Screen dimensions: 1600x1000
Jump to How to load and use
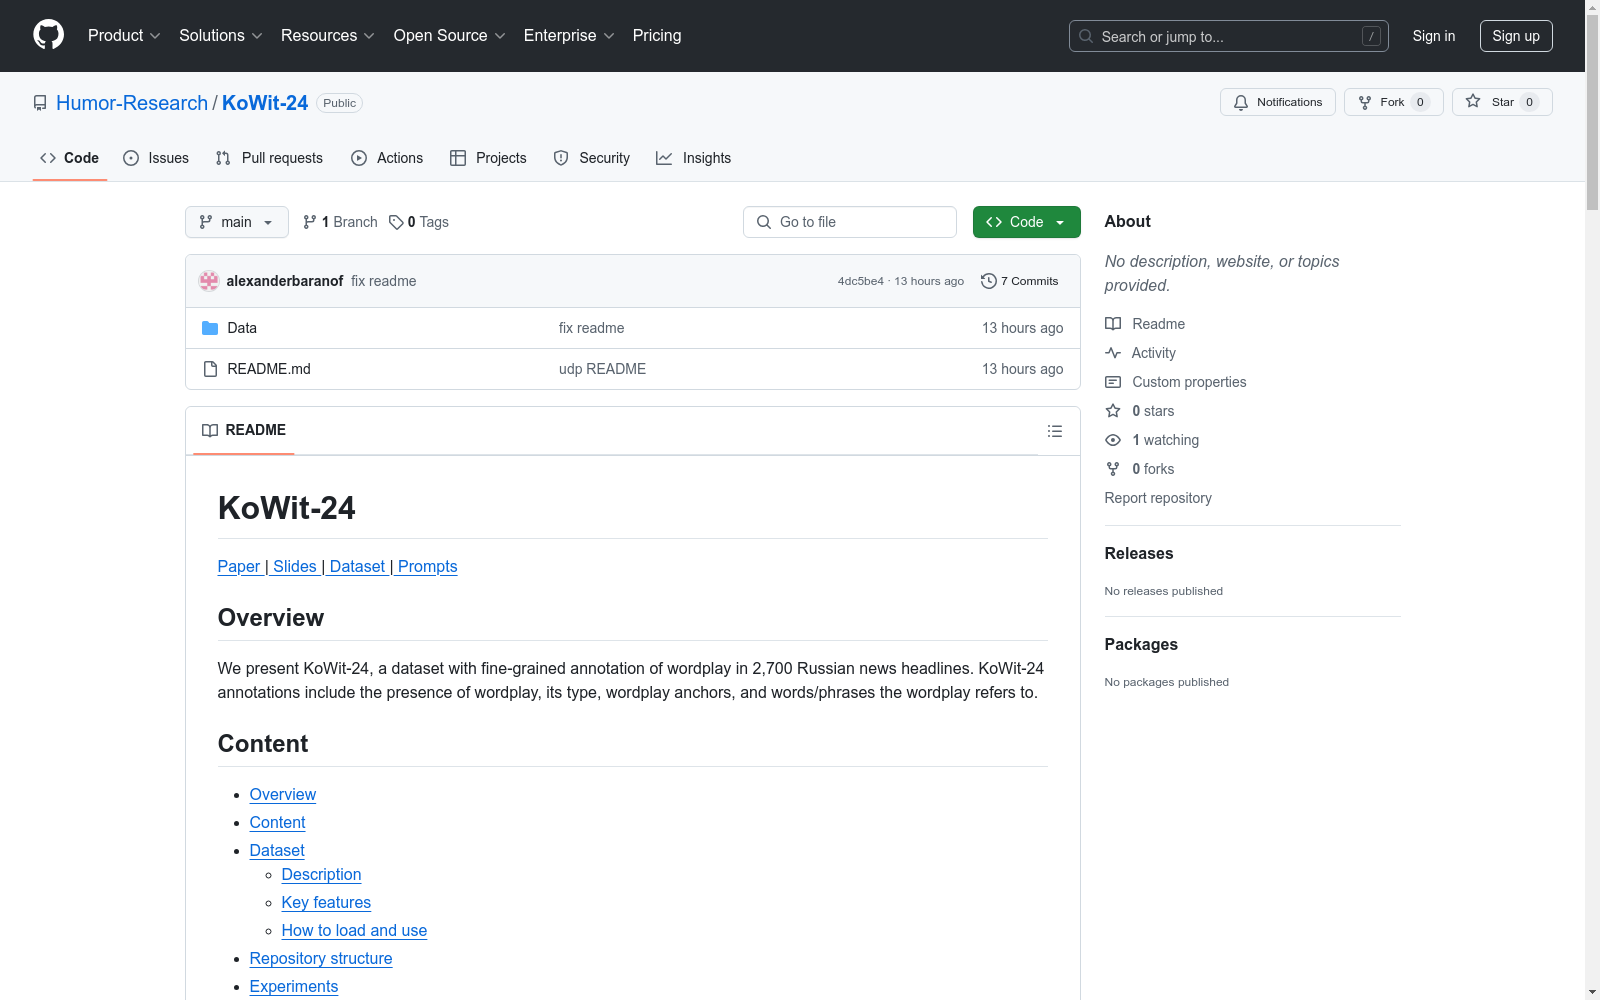354,930
